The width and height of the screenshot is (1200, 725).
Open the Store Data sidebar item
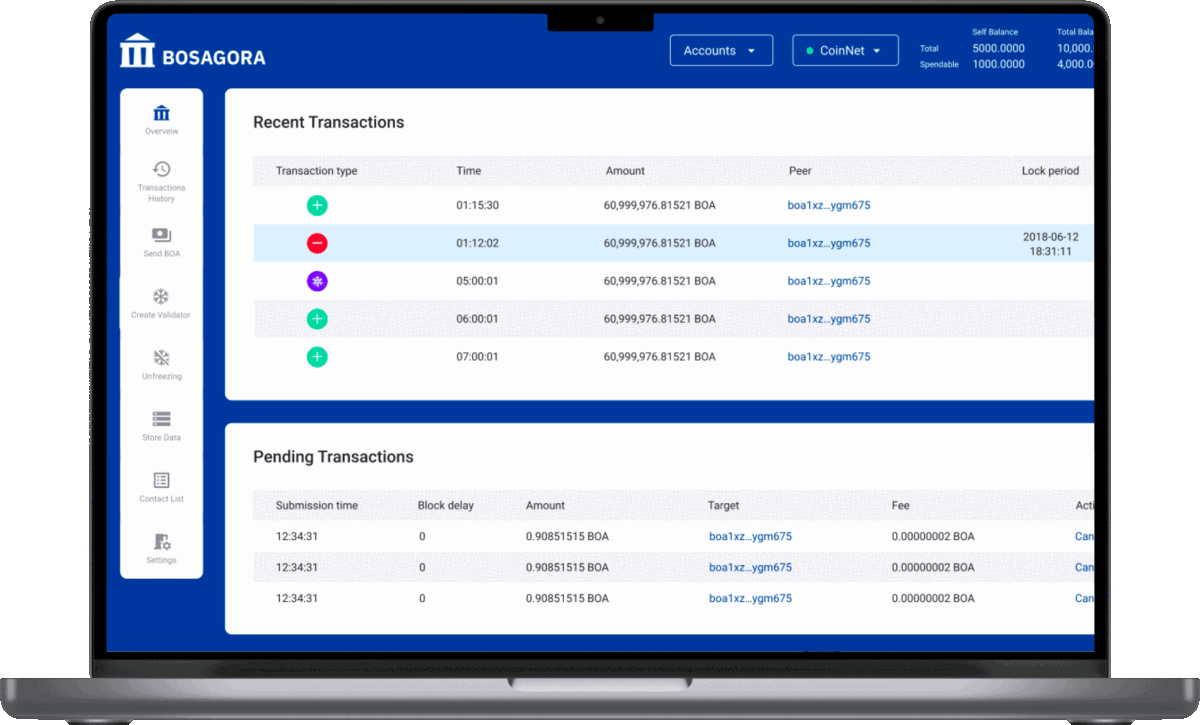[x=161, y=419]
